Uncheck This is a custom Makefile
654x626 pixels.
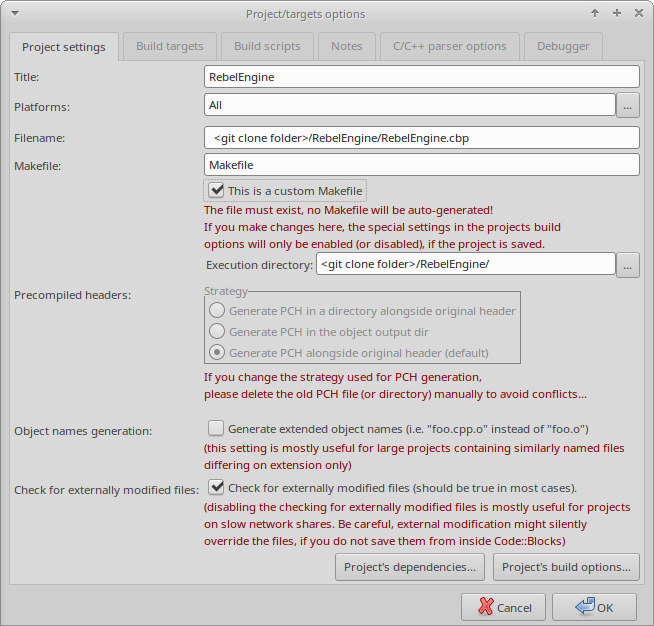[216, 190]
